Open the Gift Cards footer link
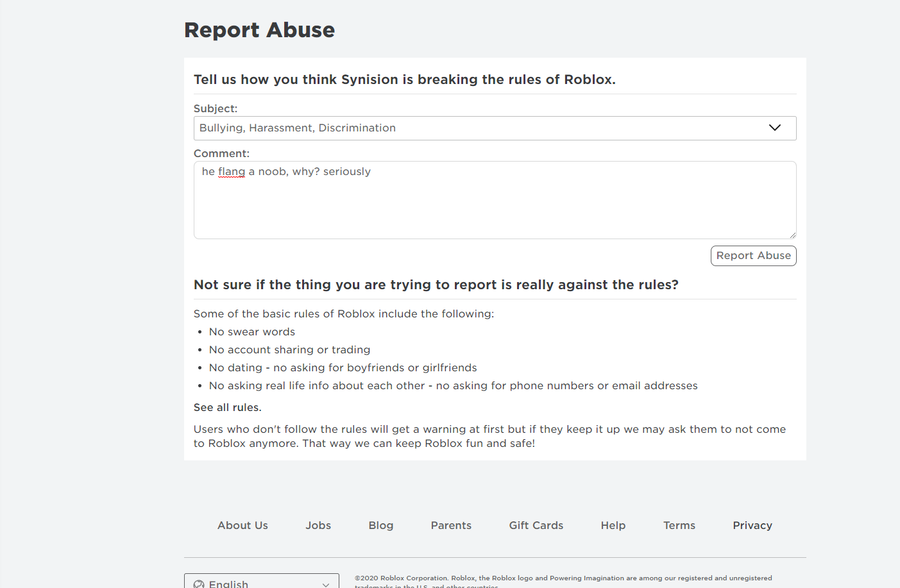Viewport: 900px width, 588px height. tap(536, 525)
